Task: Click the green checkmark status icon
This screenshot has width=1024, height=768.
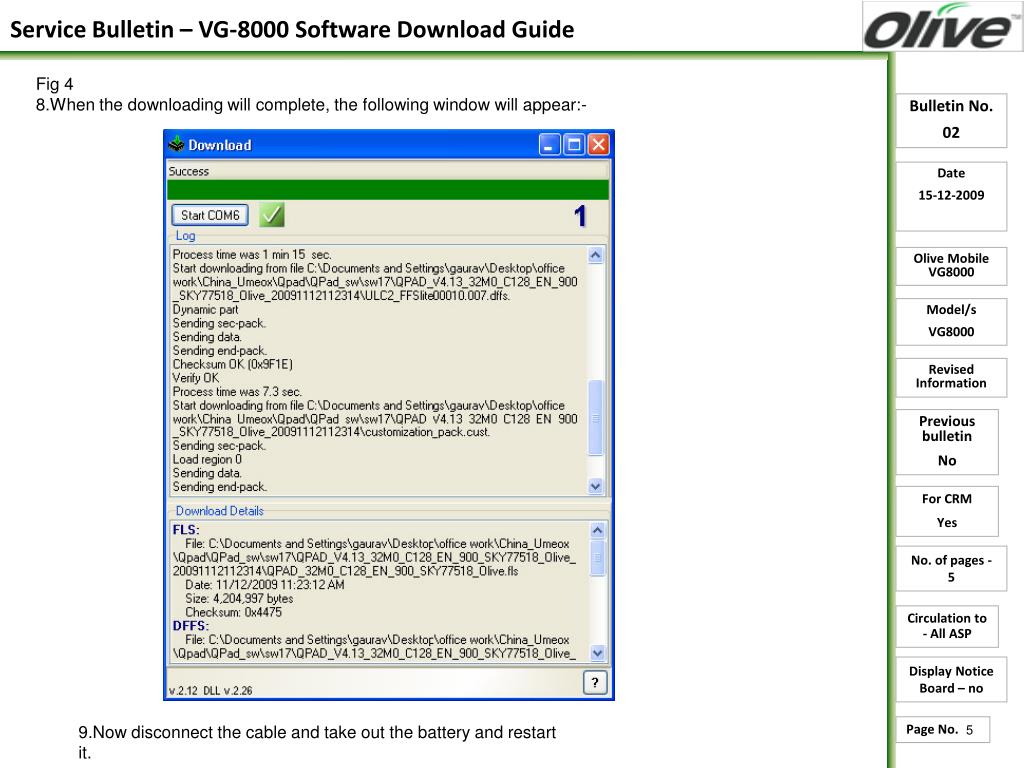Action: pos(271,215)
